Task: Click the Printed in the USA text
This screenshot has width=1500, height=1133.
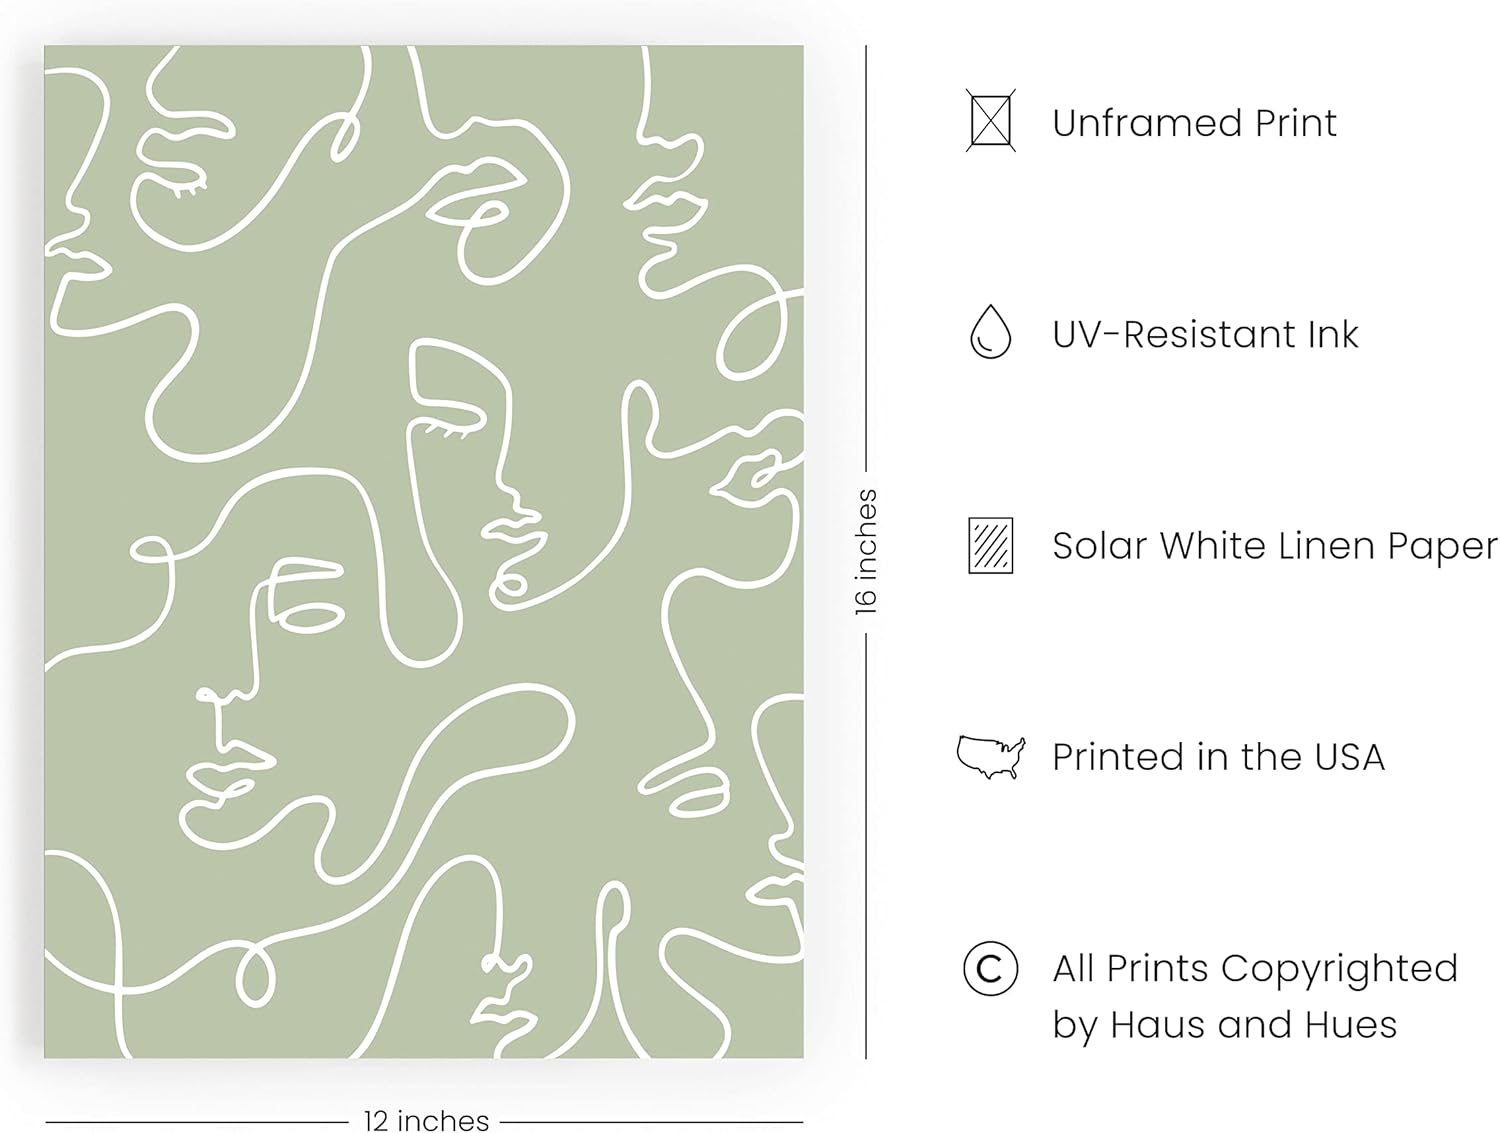Action: 1218,757
